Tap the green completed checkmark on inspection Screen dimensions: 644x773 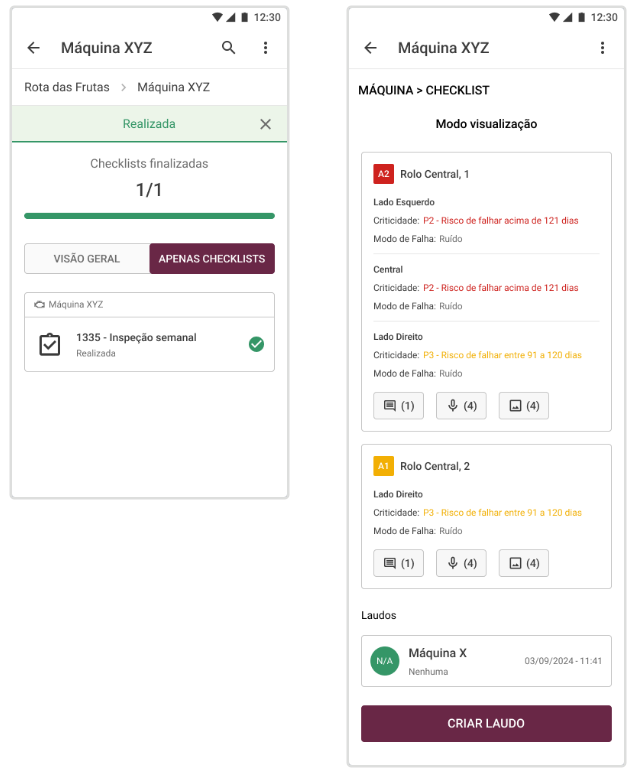[x=256, y=344]
